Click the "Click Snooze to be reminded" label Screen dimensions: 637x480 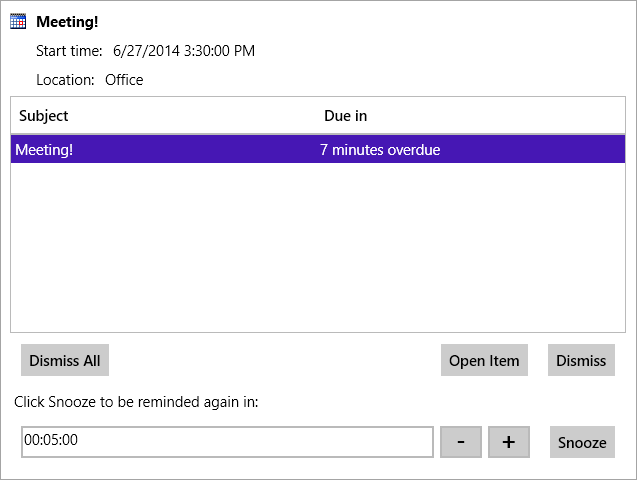tap(136, 402)
